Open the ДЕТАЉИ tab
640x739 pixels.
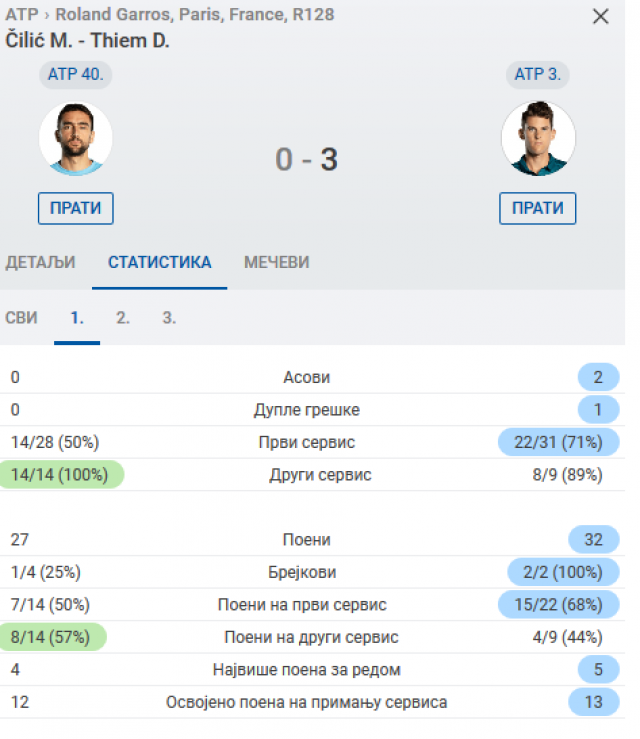tap(41, 263)
